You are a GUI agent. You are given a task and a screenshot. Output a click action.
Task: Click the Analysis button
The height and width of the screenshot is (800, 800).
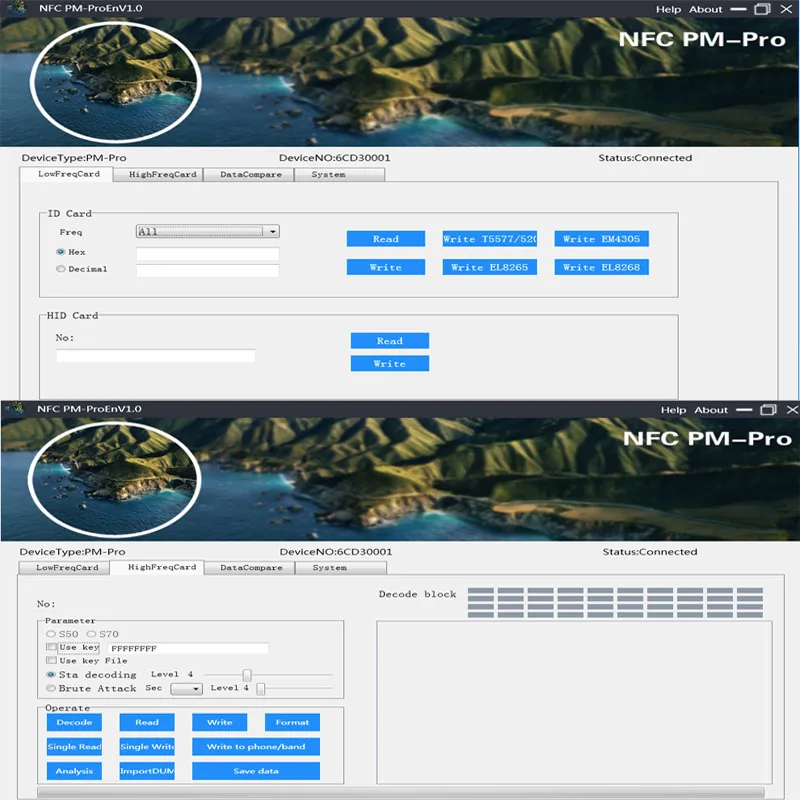tap(74, 771)
